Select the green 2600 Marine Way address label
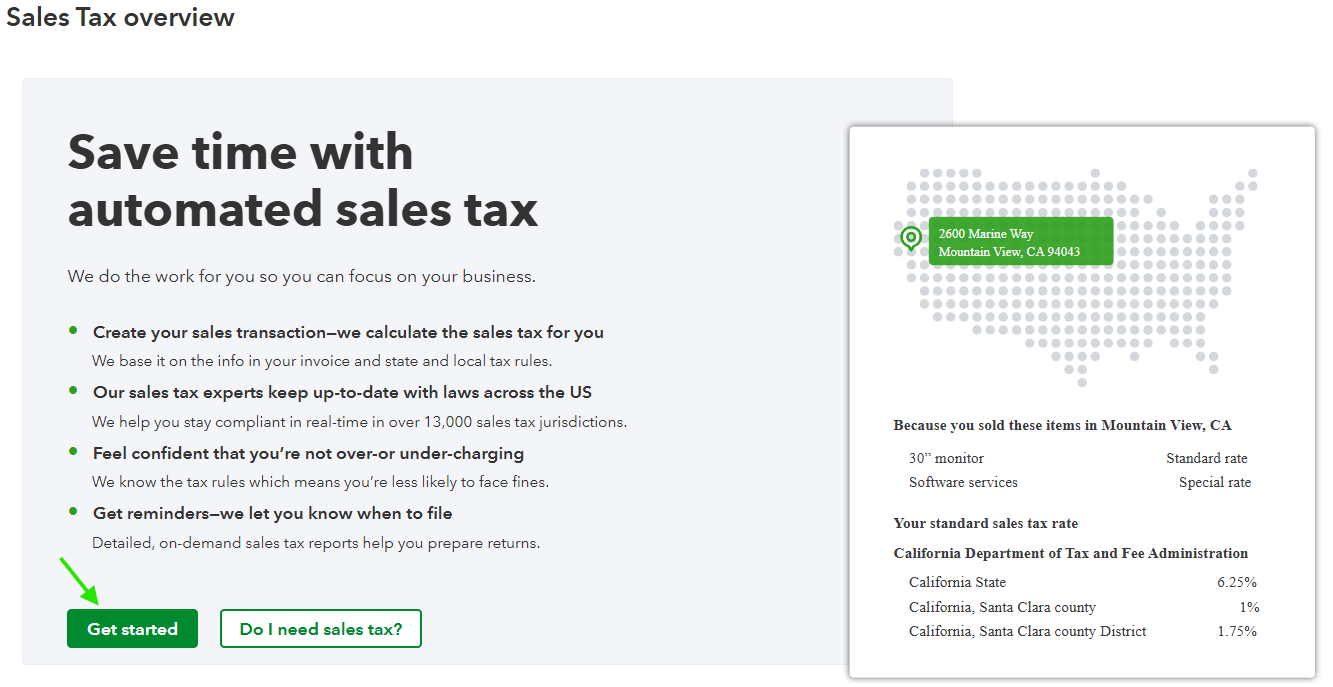Screen dimensions: 1333x687 point(1020,242)
